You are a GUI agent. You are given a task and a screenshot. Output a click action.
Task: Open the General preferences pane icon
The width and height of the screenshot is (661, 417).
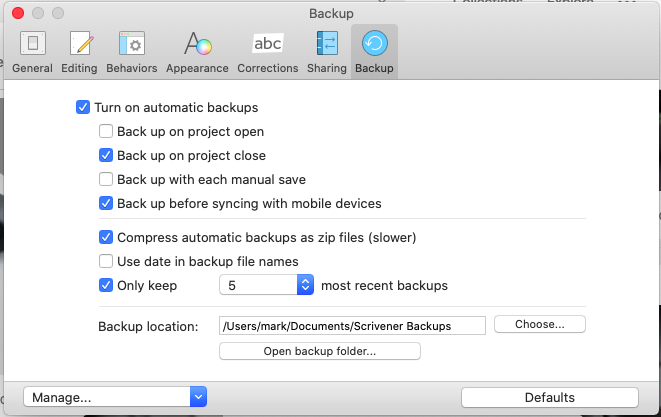(33, 51)
